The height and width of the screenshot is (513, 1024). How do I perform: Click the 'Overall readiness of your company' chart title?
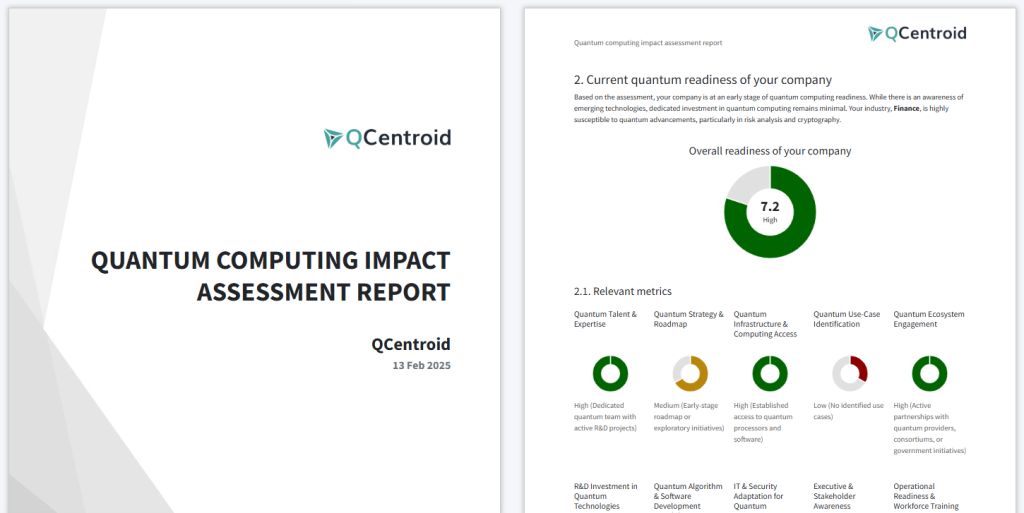click(770, 151)
